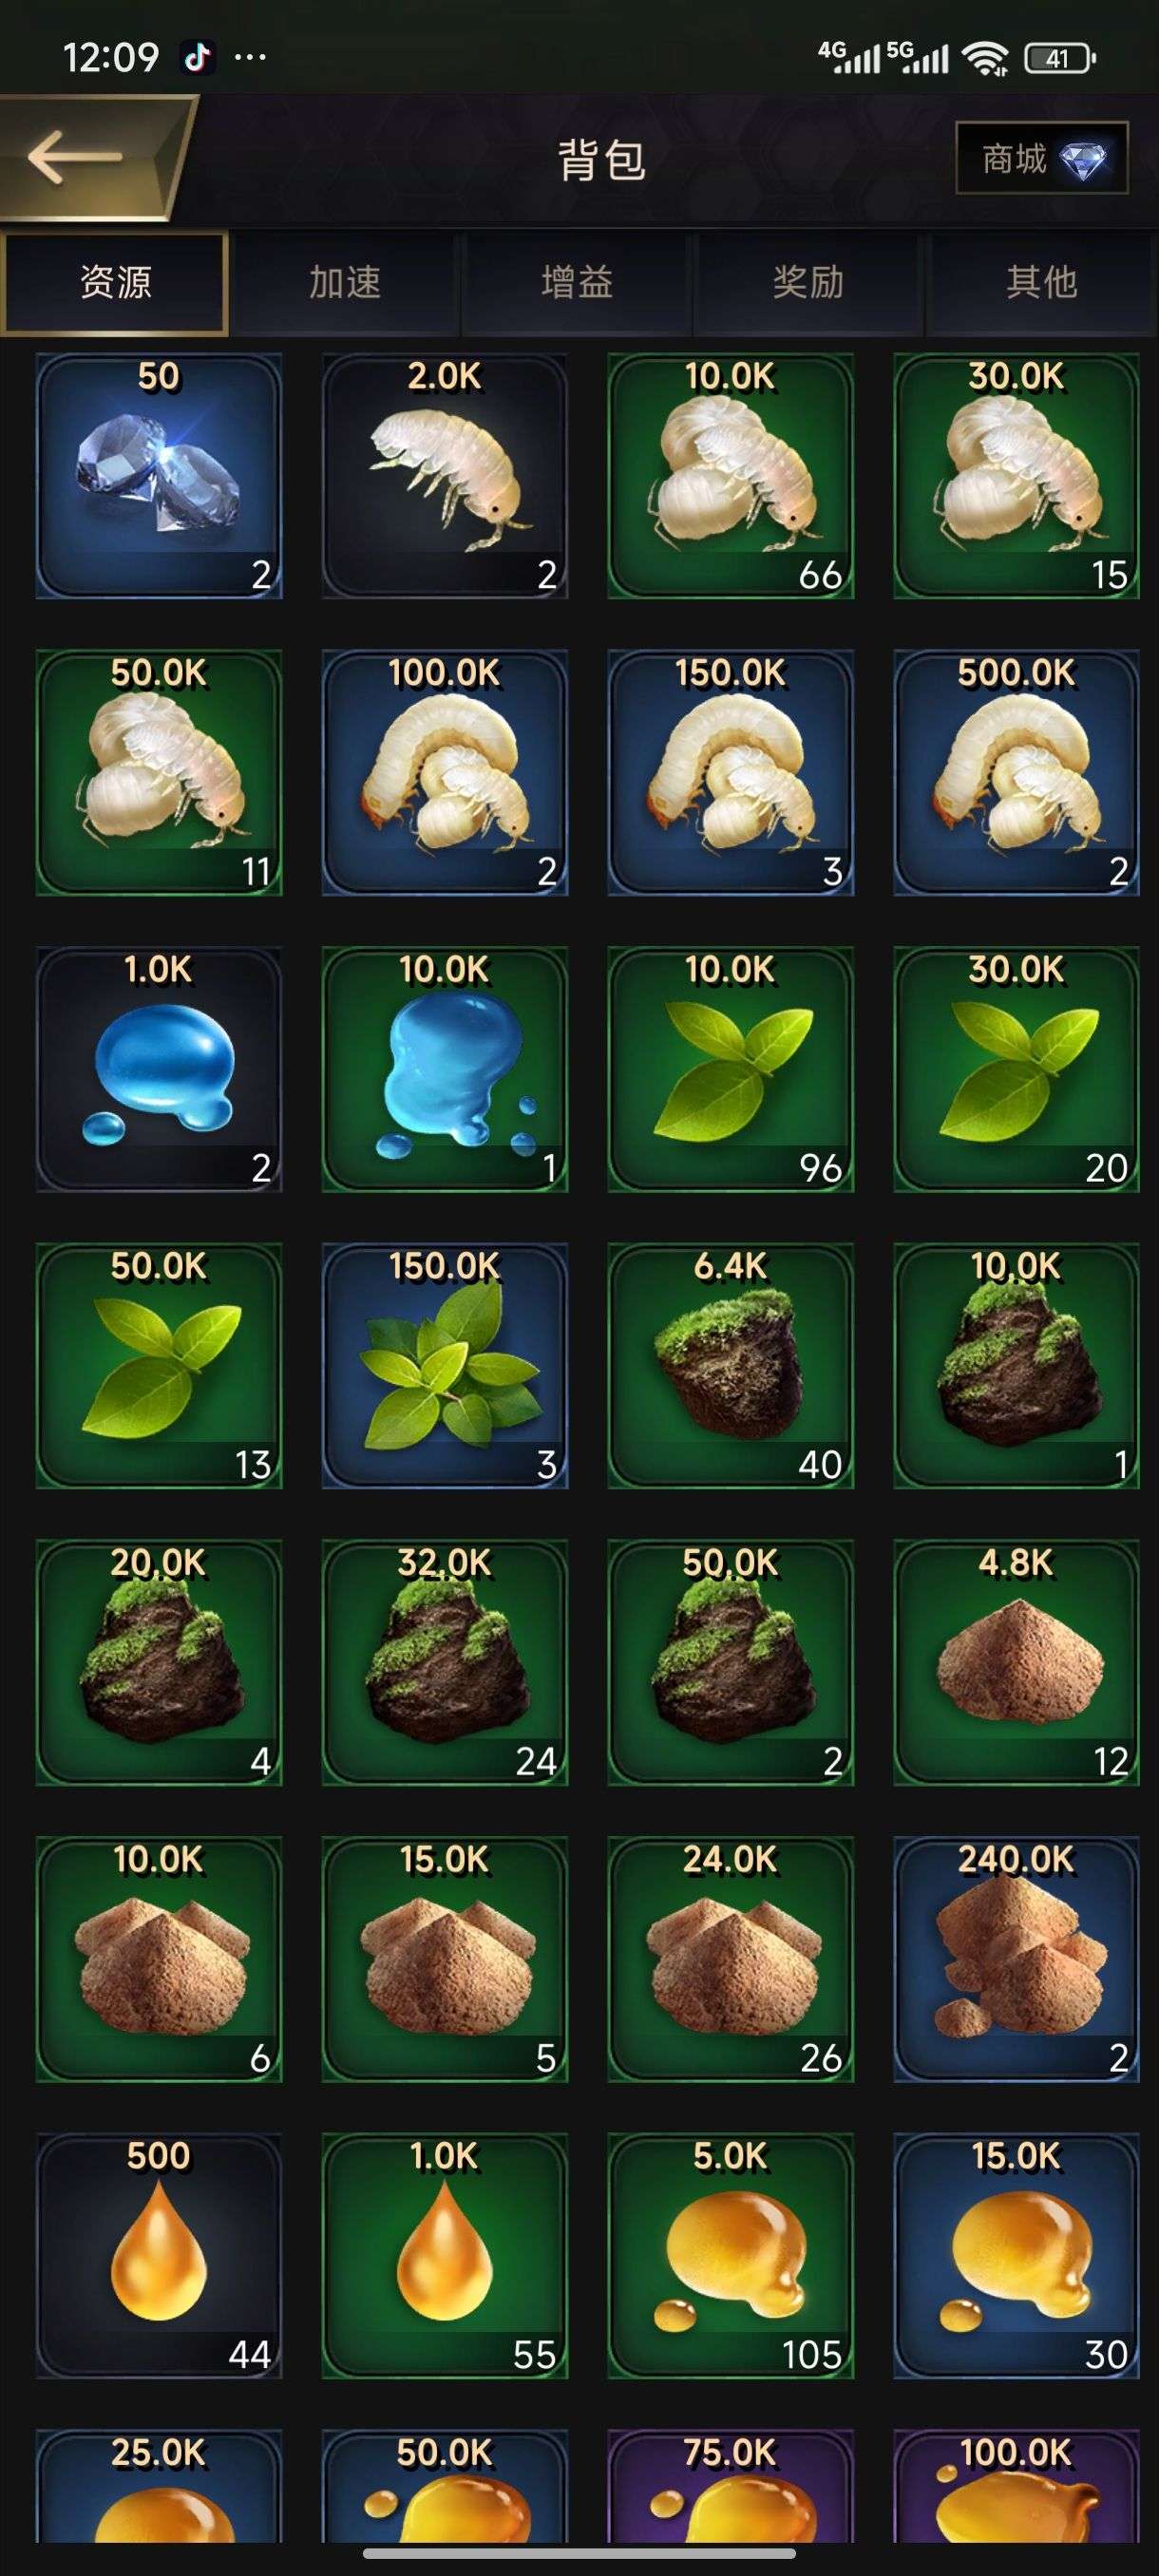The image size is (1159, 2576).
Task: Choose the 5.0K honey item with 105
Action: pyautogui.click(x=730, y=2256)
